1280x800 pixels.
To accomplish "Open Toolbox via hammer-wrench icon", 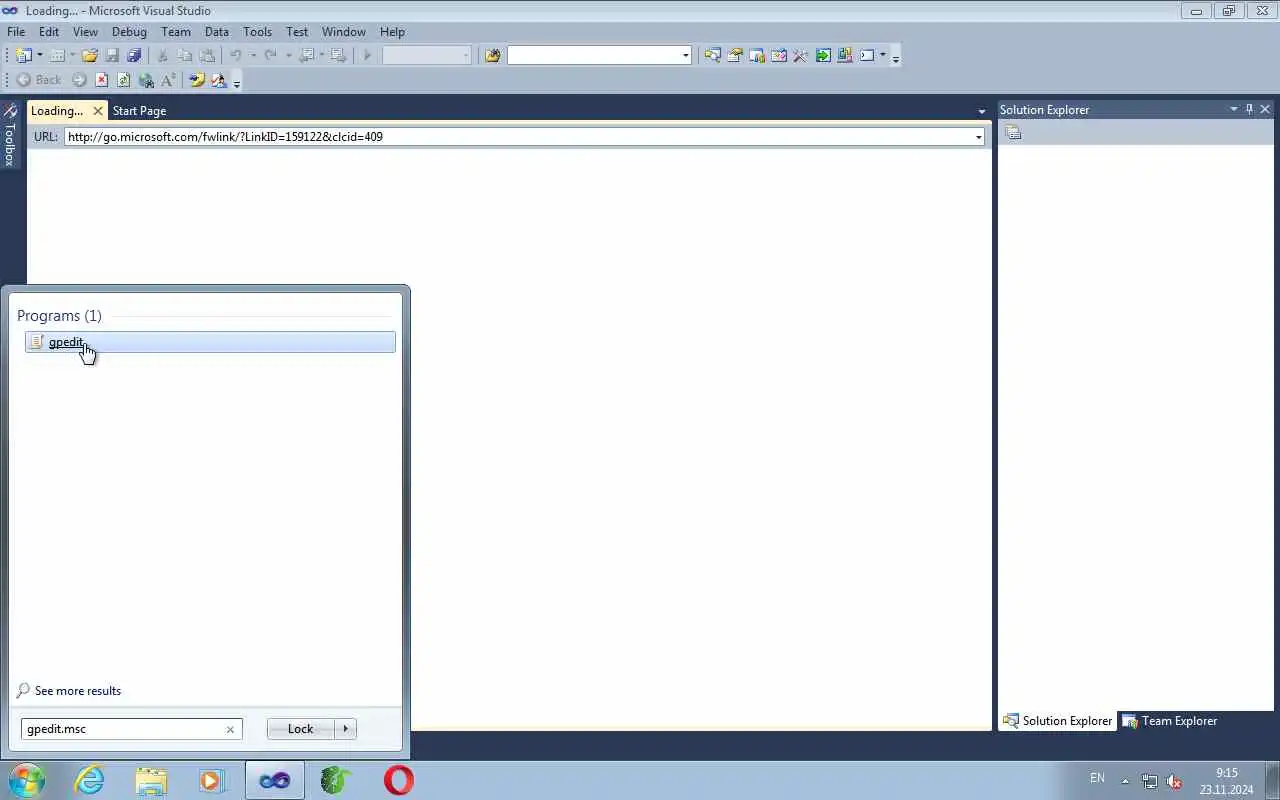I will point(800,56).
